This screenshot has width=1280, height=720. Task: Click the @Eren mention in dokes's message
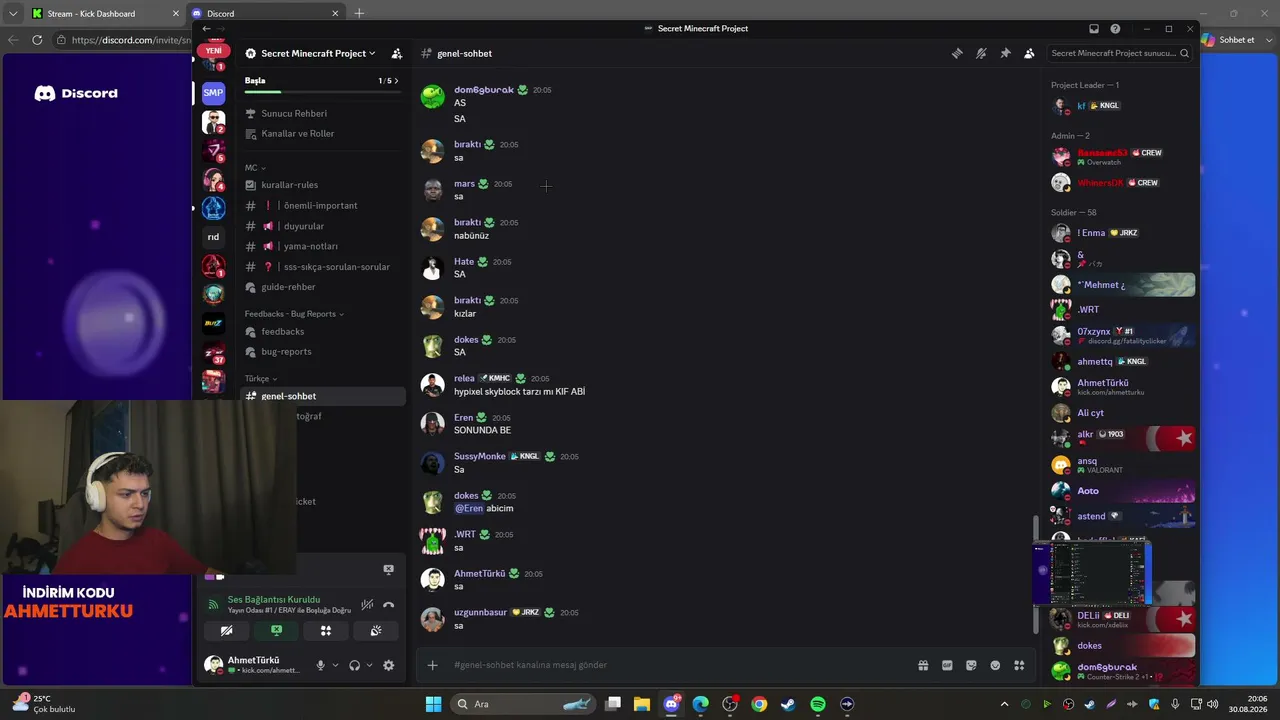(469, 509)
